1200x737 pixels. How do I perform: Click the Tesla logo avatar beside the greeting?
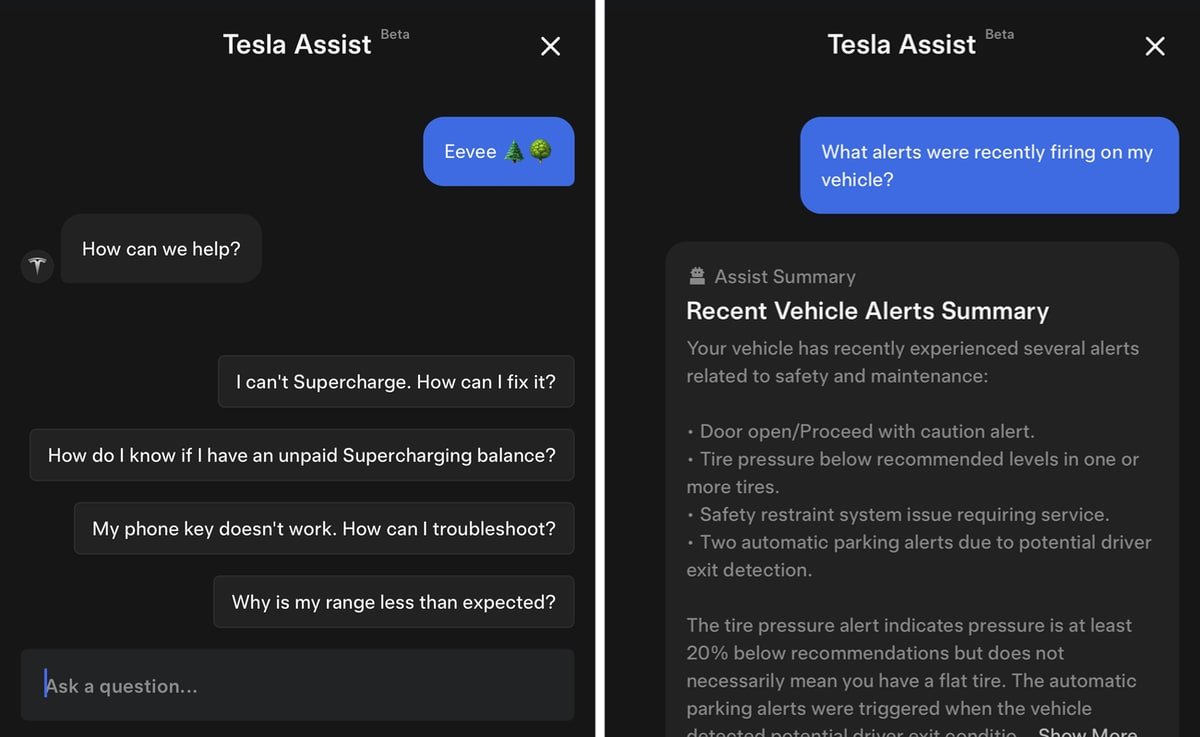click(38, 266)
